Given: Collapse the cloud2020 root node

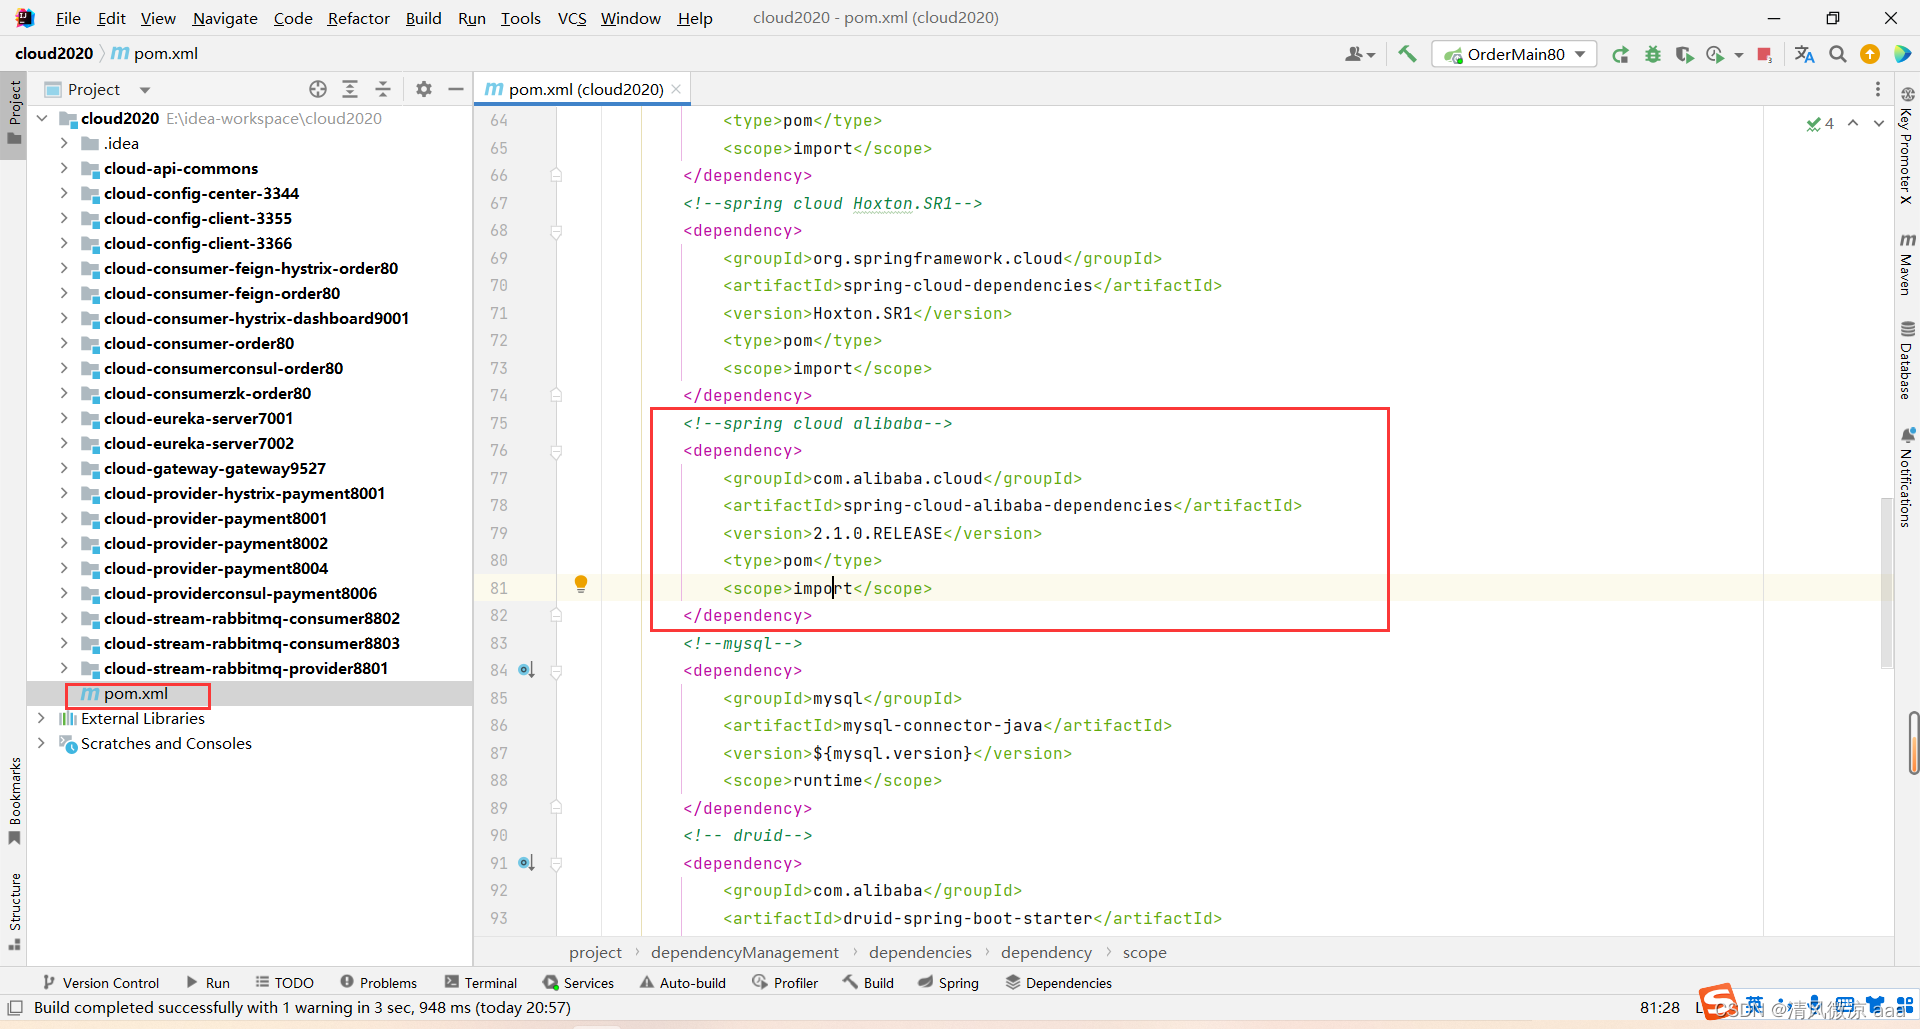Looking at the screenshot, I should pyautogui.click(x=42, y=118).
